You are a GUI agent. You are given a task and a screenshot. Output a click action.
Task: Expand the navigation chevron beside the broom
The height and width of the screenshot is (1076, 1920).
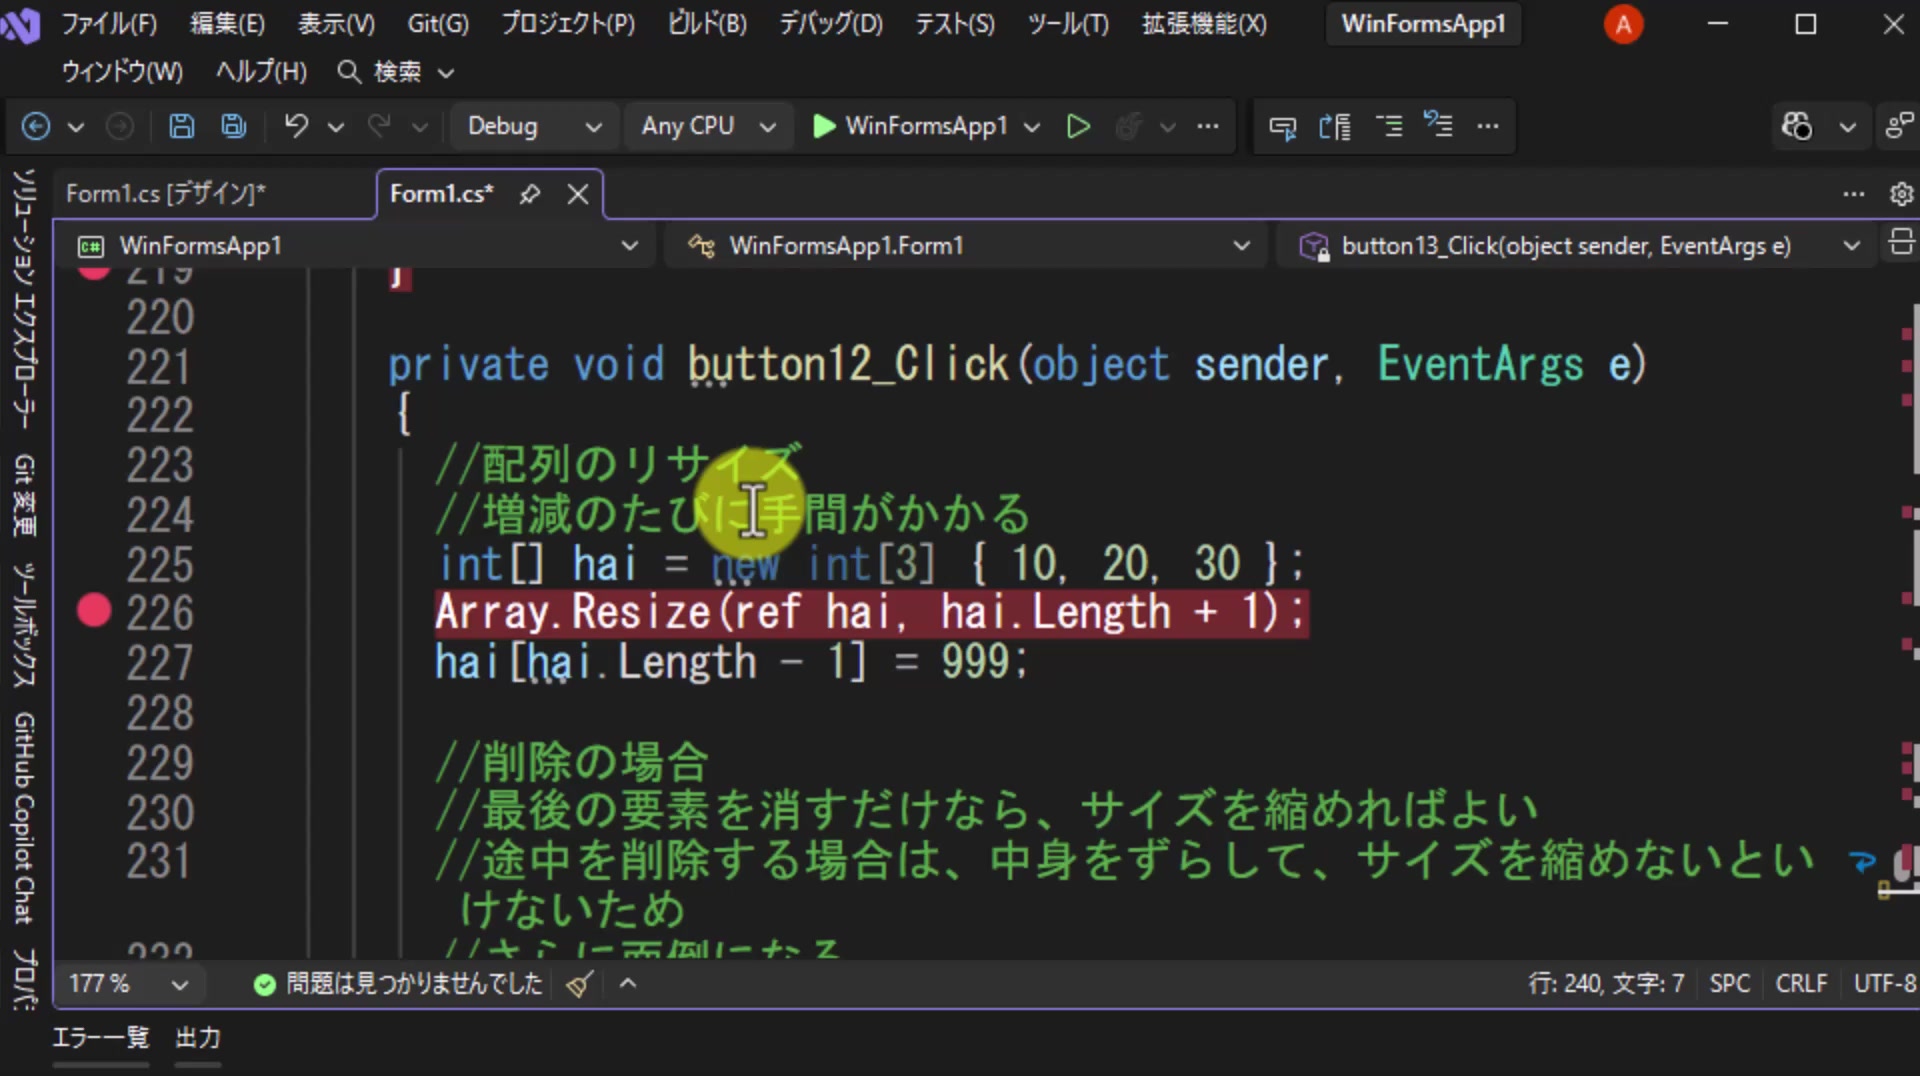(628, 984)
